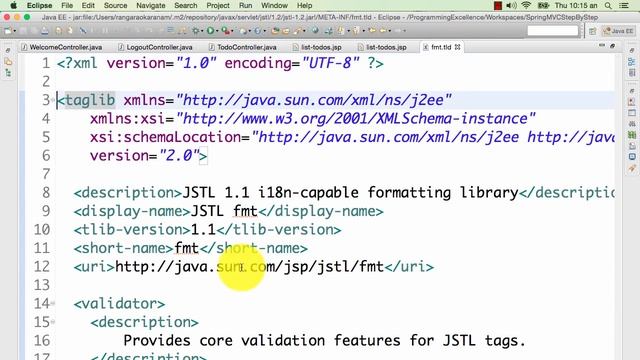Open the Markers view icon
Viewport: 640px width, 360px height.
632,102
